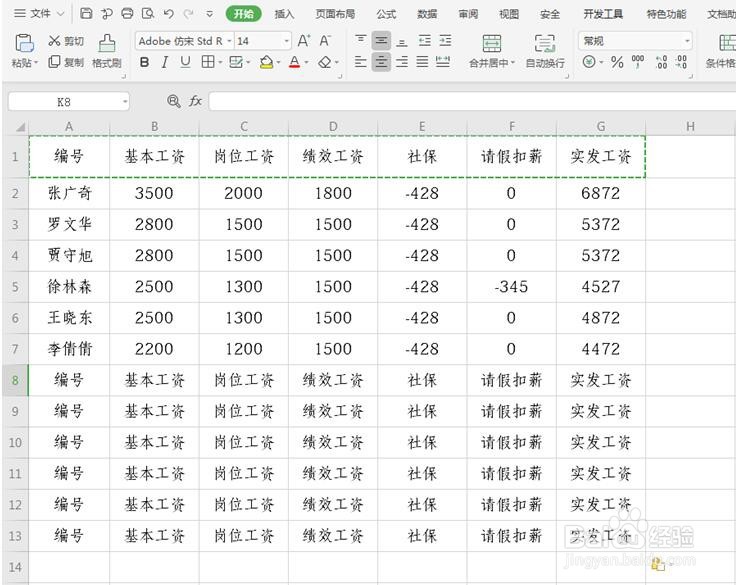Click into the formula bar input
The image size is (736, 585).
[x=472, y=101]
